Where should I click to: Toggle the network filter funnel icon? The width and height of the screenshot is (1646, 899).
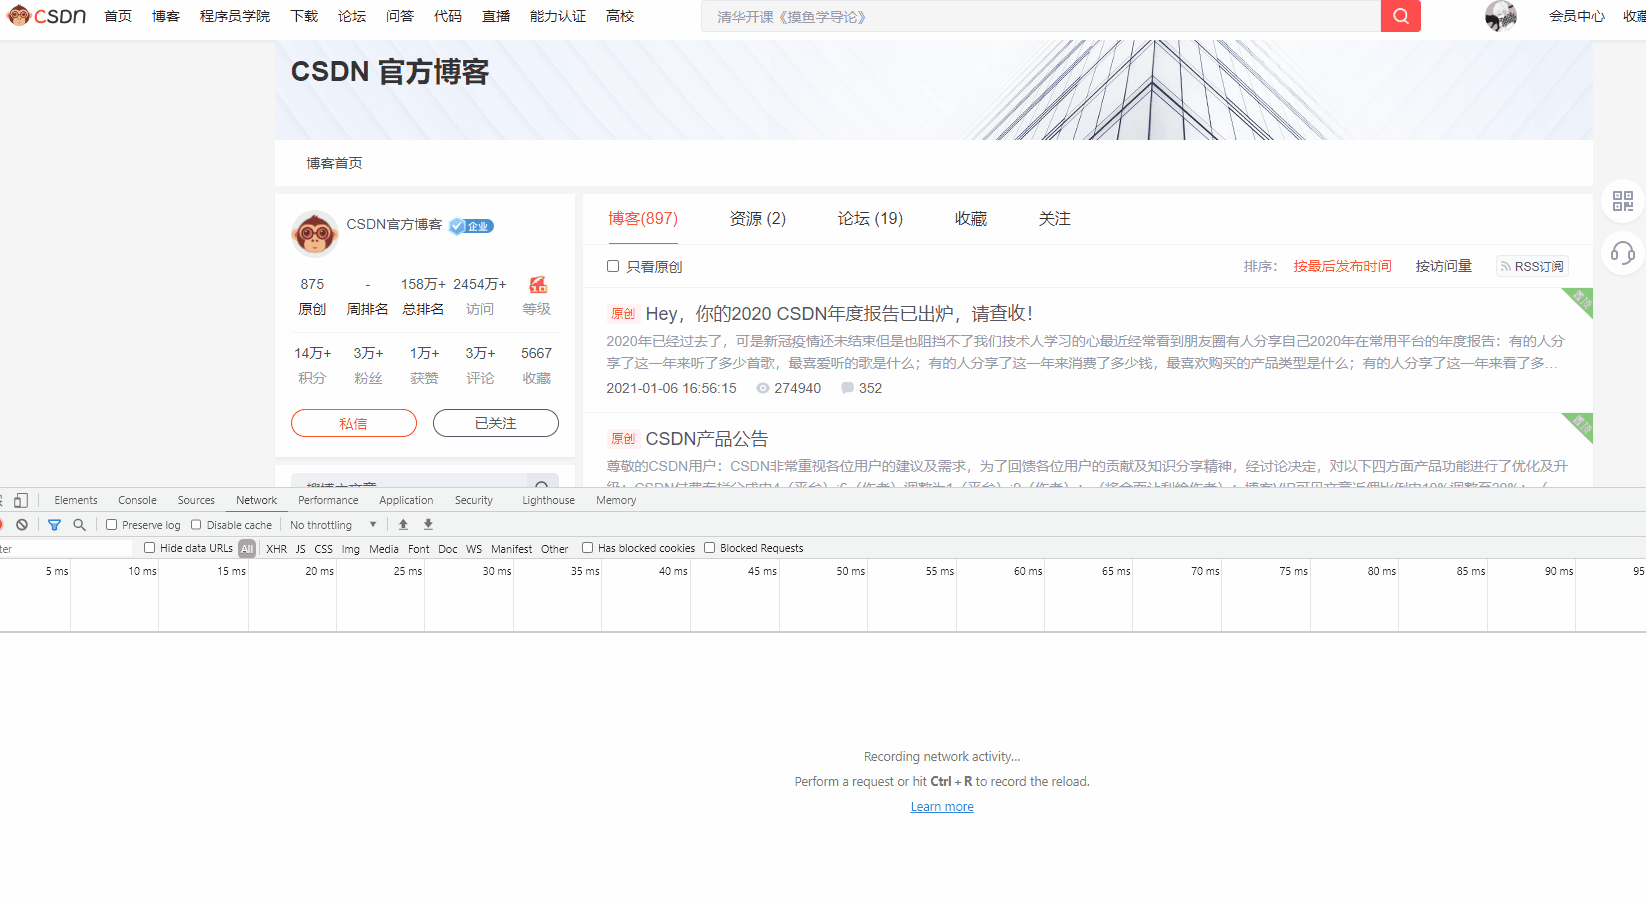[x=55, y=525]
